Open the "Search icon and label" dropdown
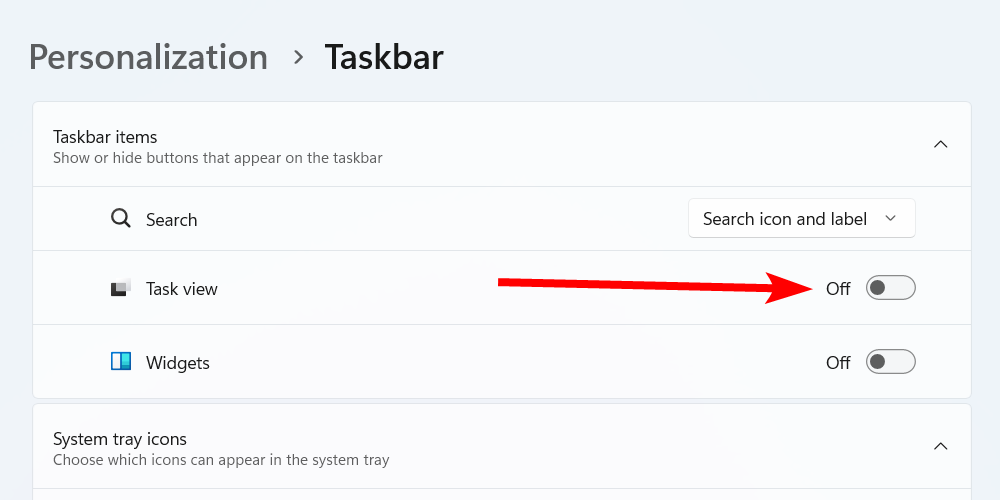The image size is (1000, 500). click(784, 219)
